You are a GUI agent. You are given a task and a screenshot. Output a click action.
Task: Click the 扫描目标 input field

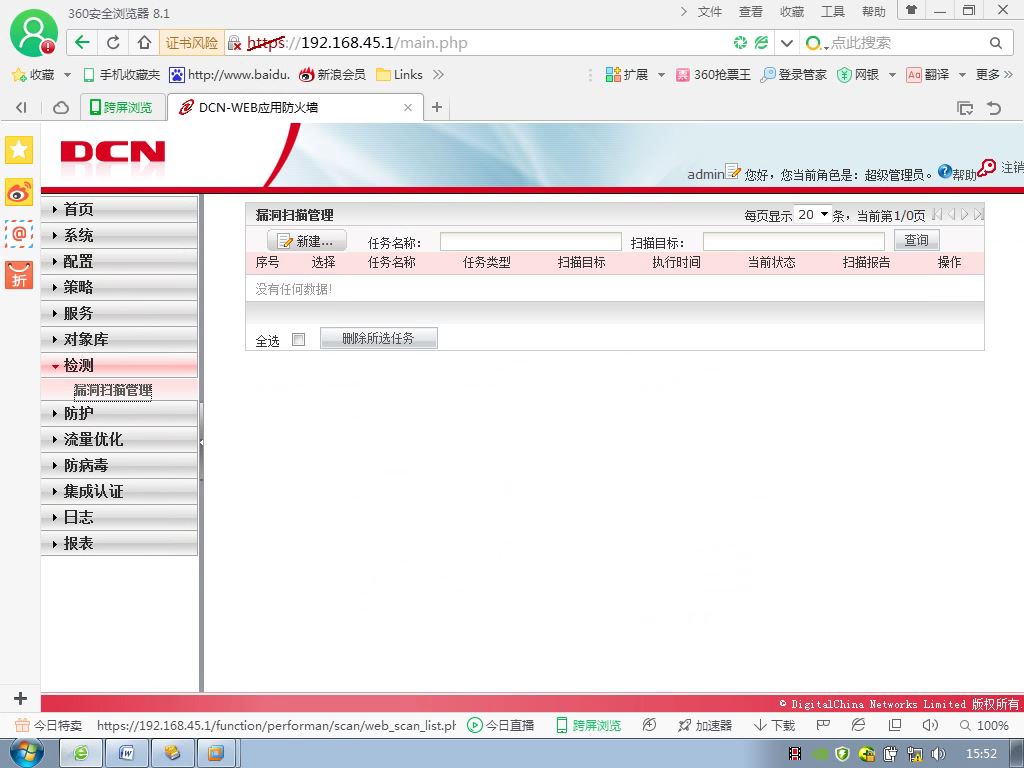pos(793,242)
